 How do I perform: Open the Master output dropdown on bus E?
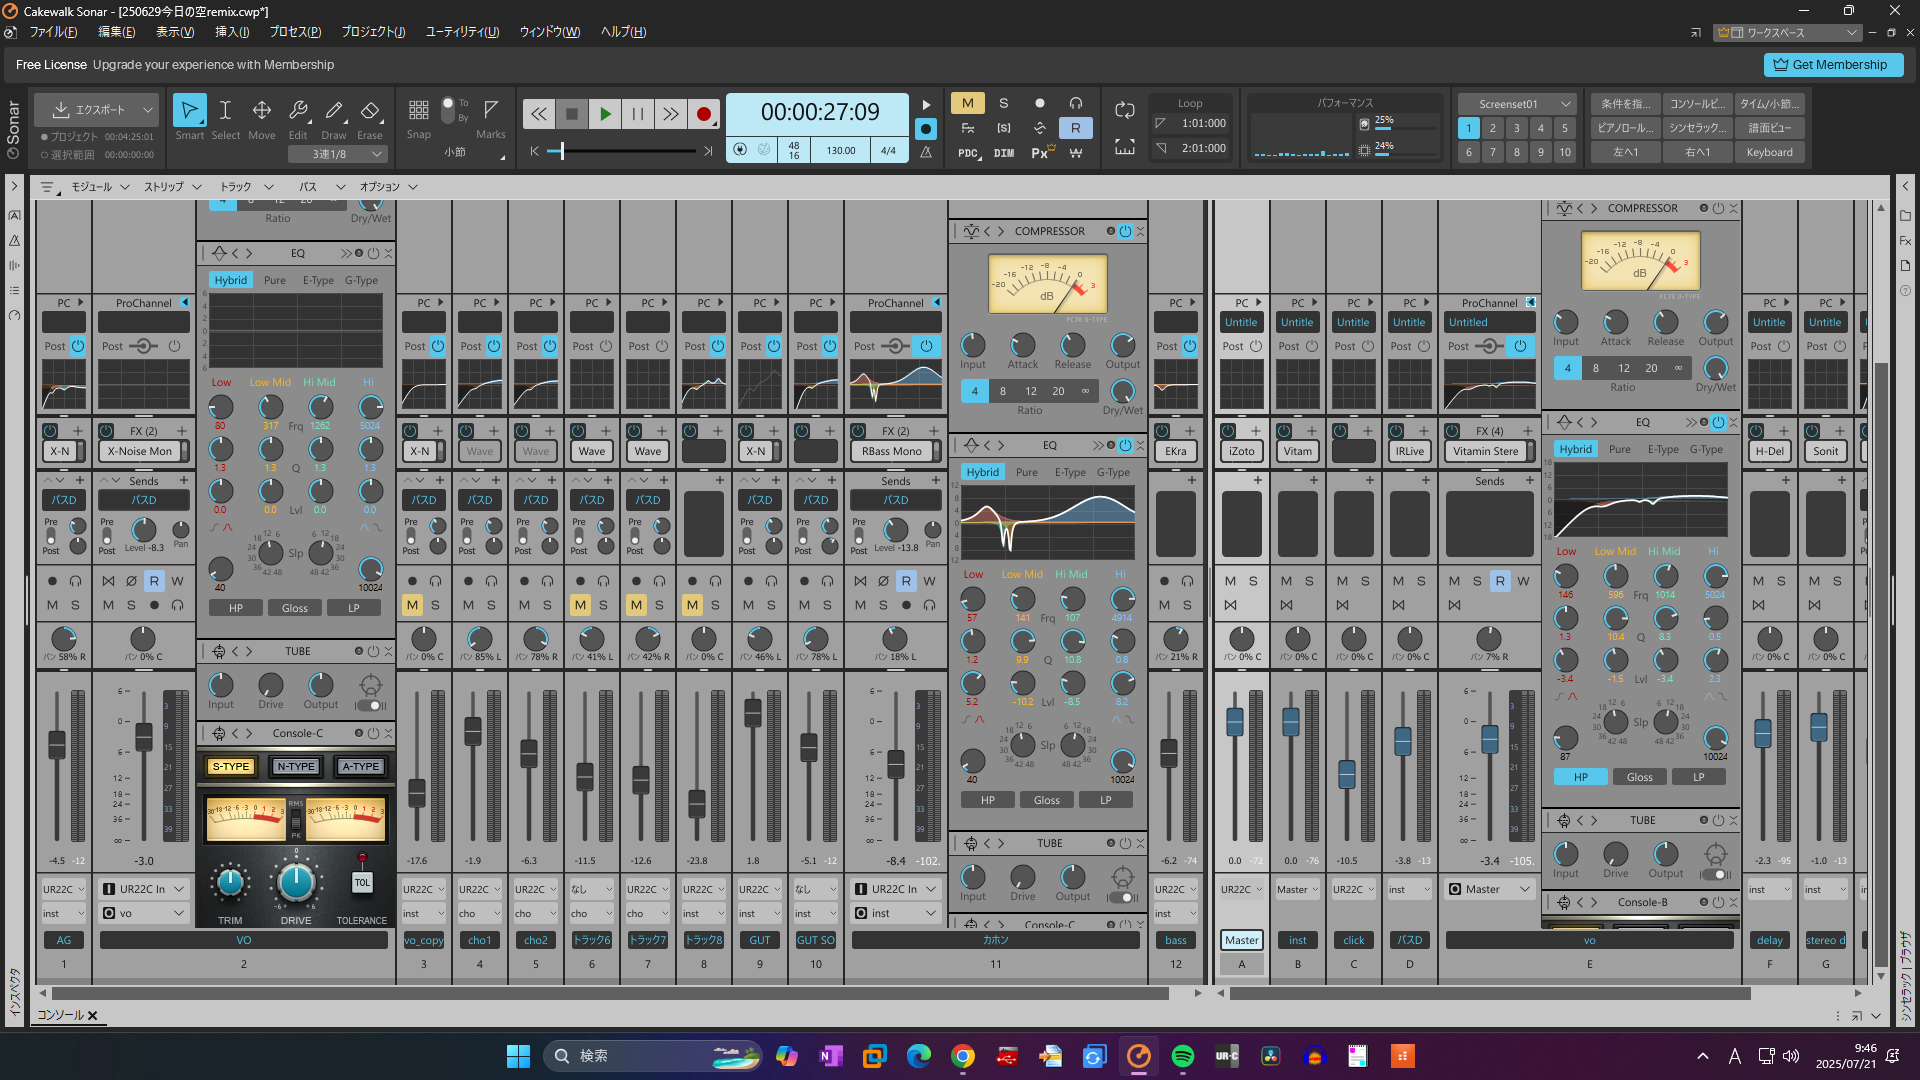click(1489, 889)
